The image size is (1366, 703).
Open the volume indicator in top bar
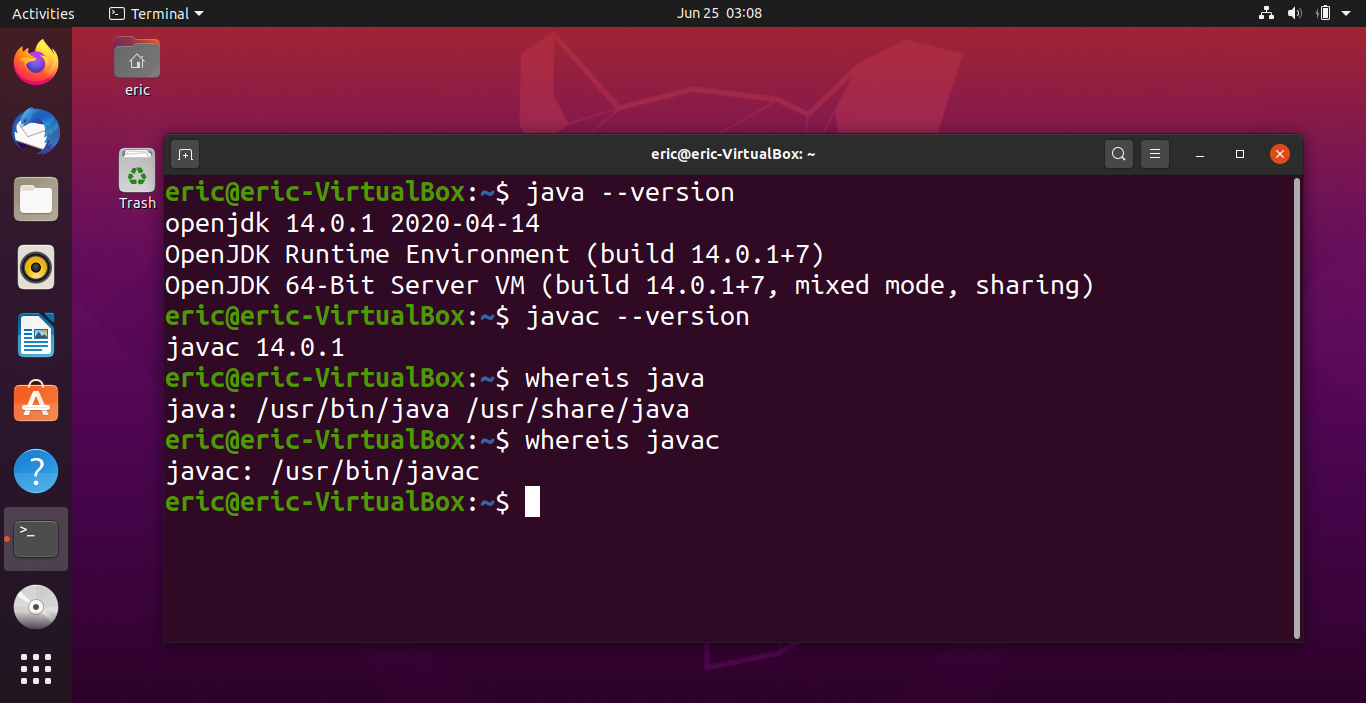pyautogui.click(x=1295, y=13)
